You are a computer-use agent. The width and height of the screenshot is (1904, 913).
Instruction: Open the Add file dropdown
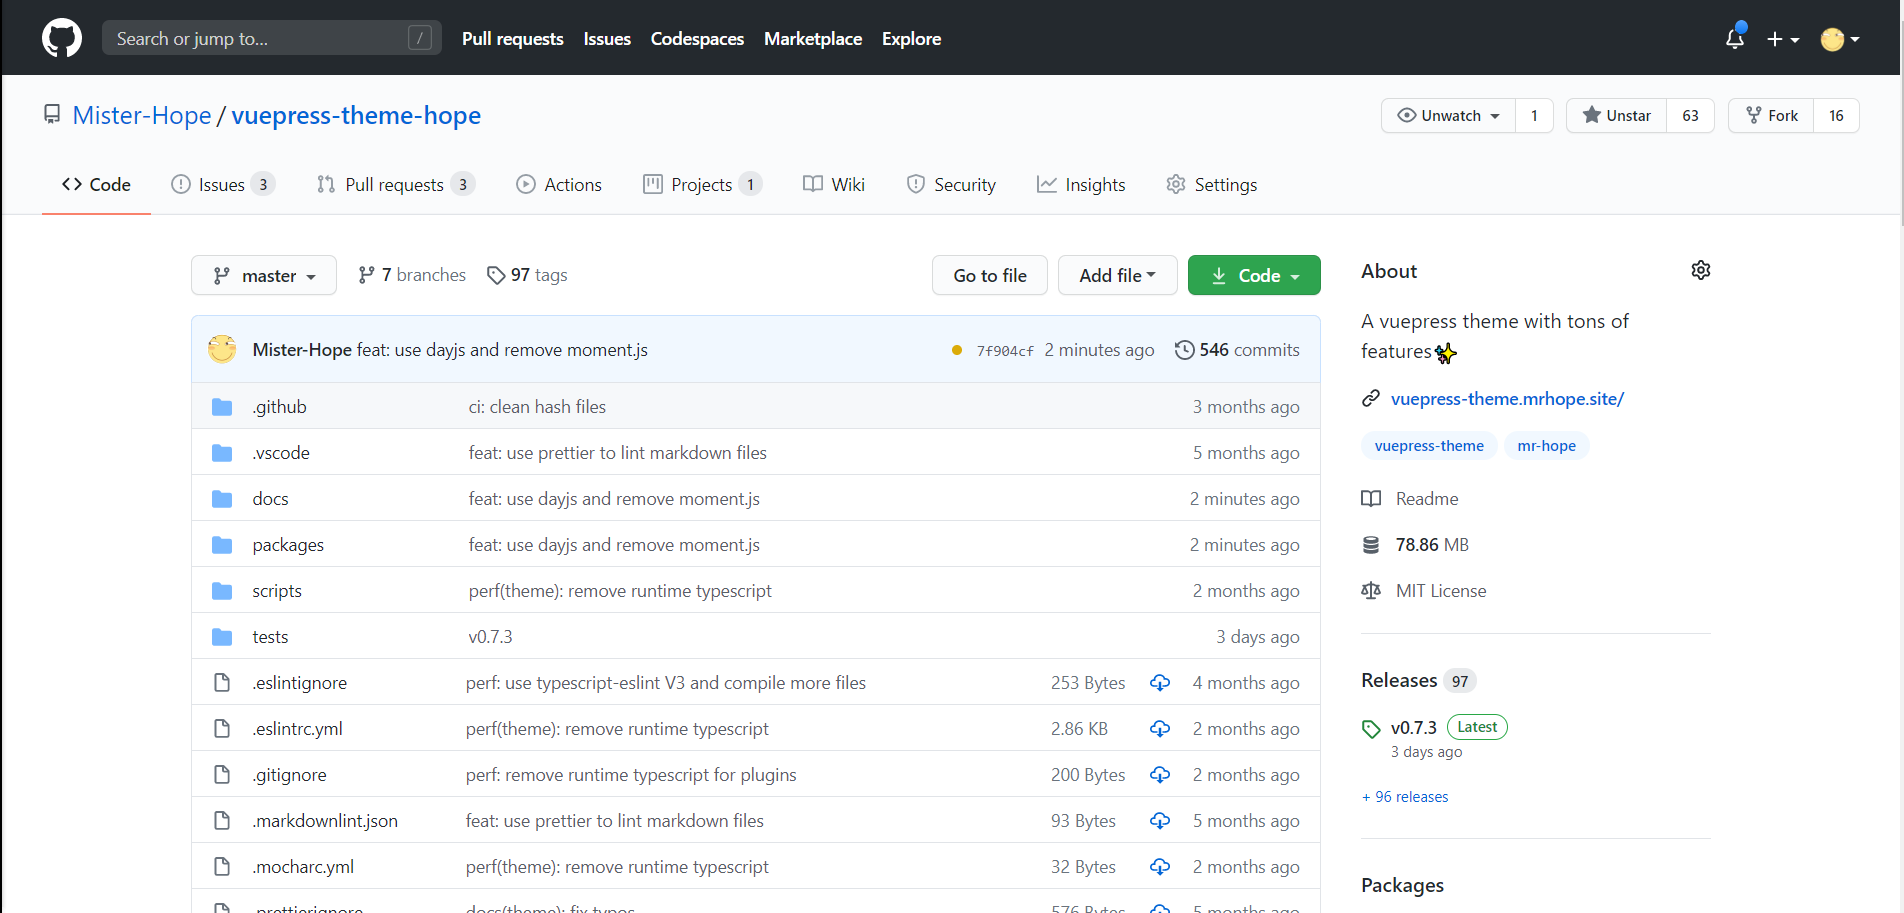(x=1117, y=276)
